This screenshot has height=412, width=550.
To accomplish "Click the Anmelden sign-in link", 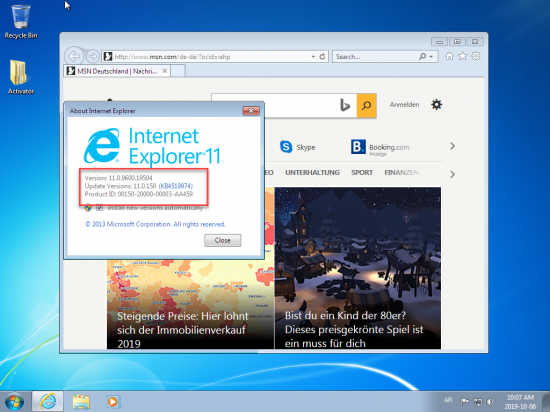I will point(404,104).
